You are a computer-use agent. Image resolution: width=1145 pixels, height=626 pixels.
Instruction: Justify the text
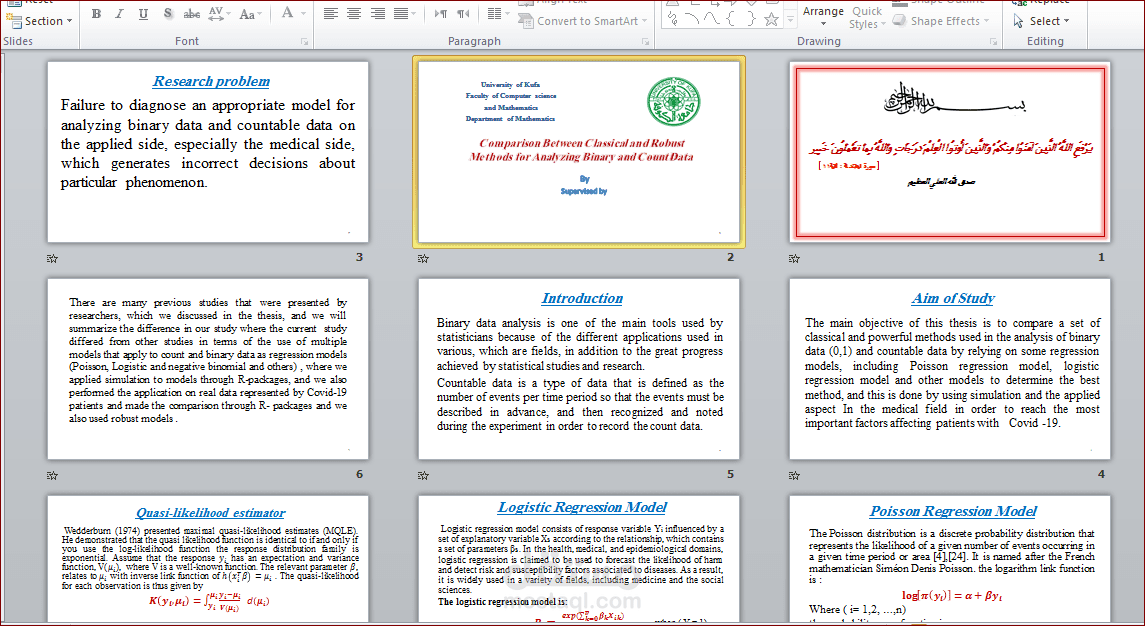tap(403, 13)
